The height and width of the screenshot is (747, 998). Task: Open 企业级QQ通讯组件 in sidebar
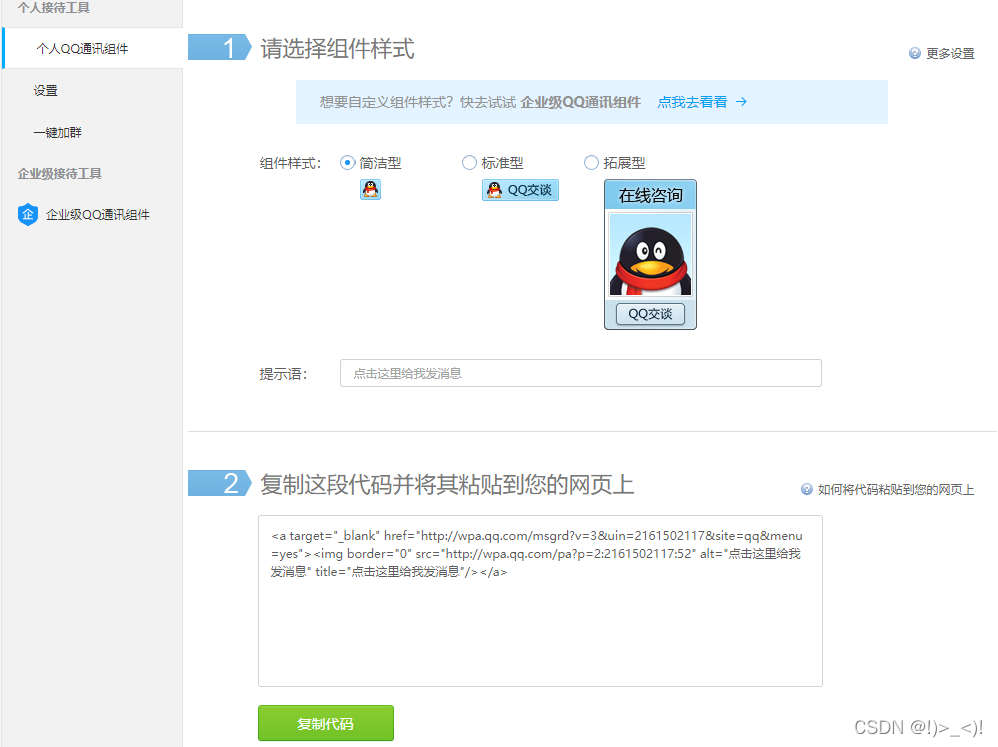click(97, 214)
